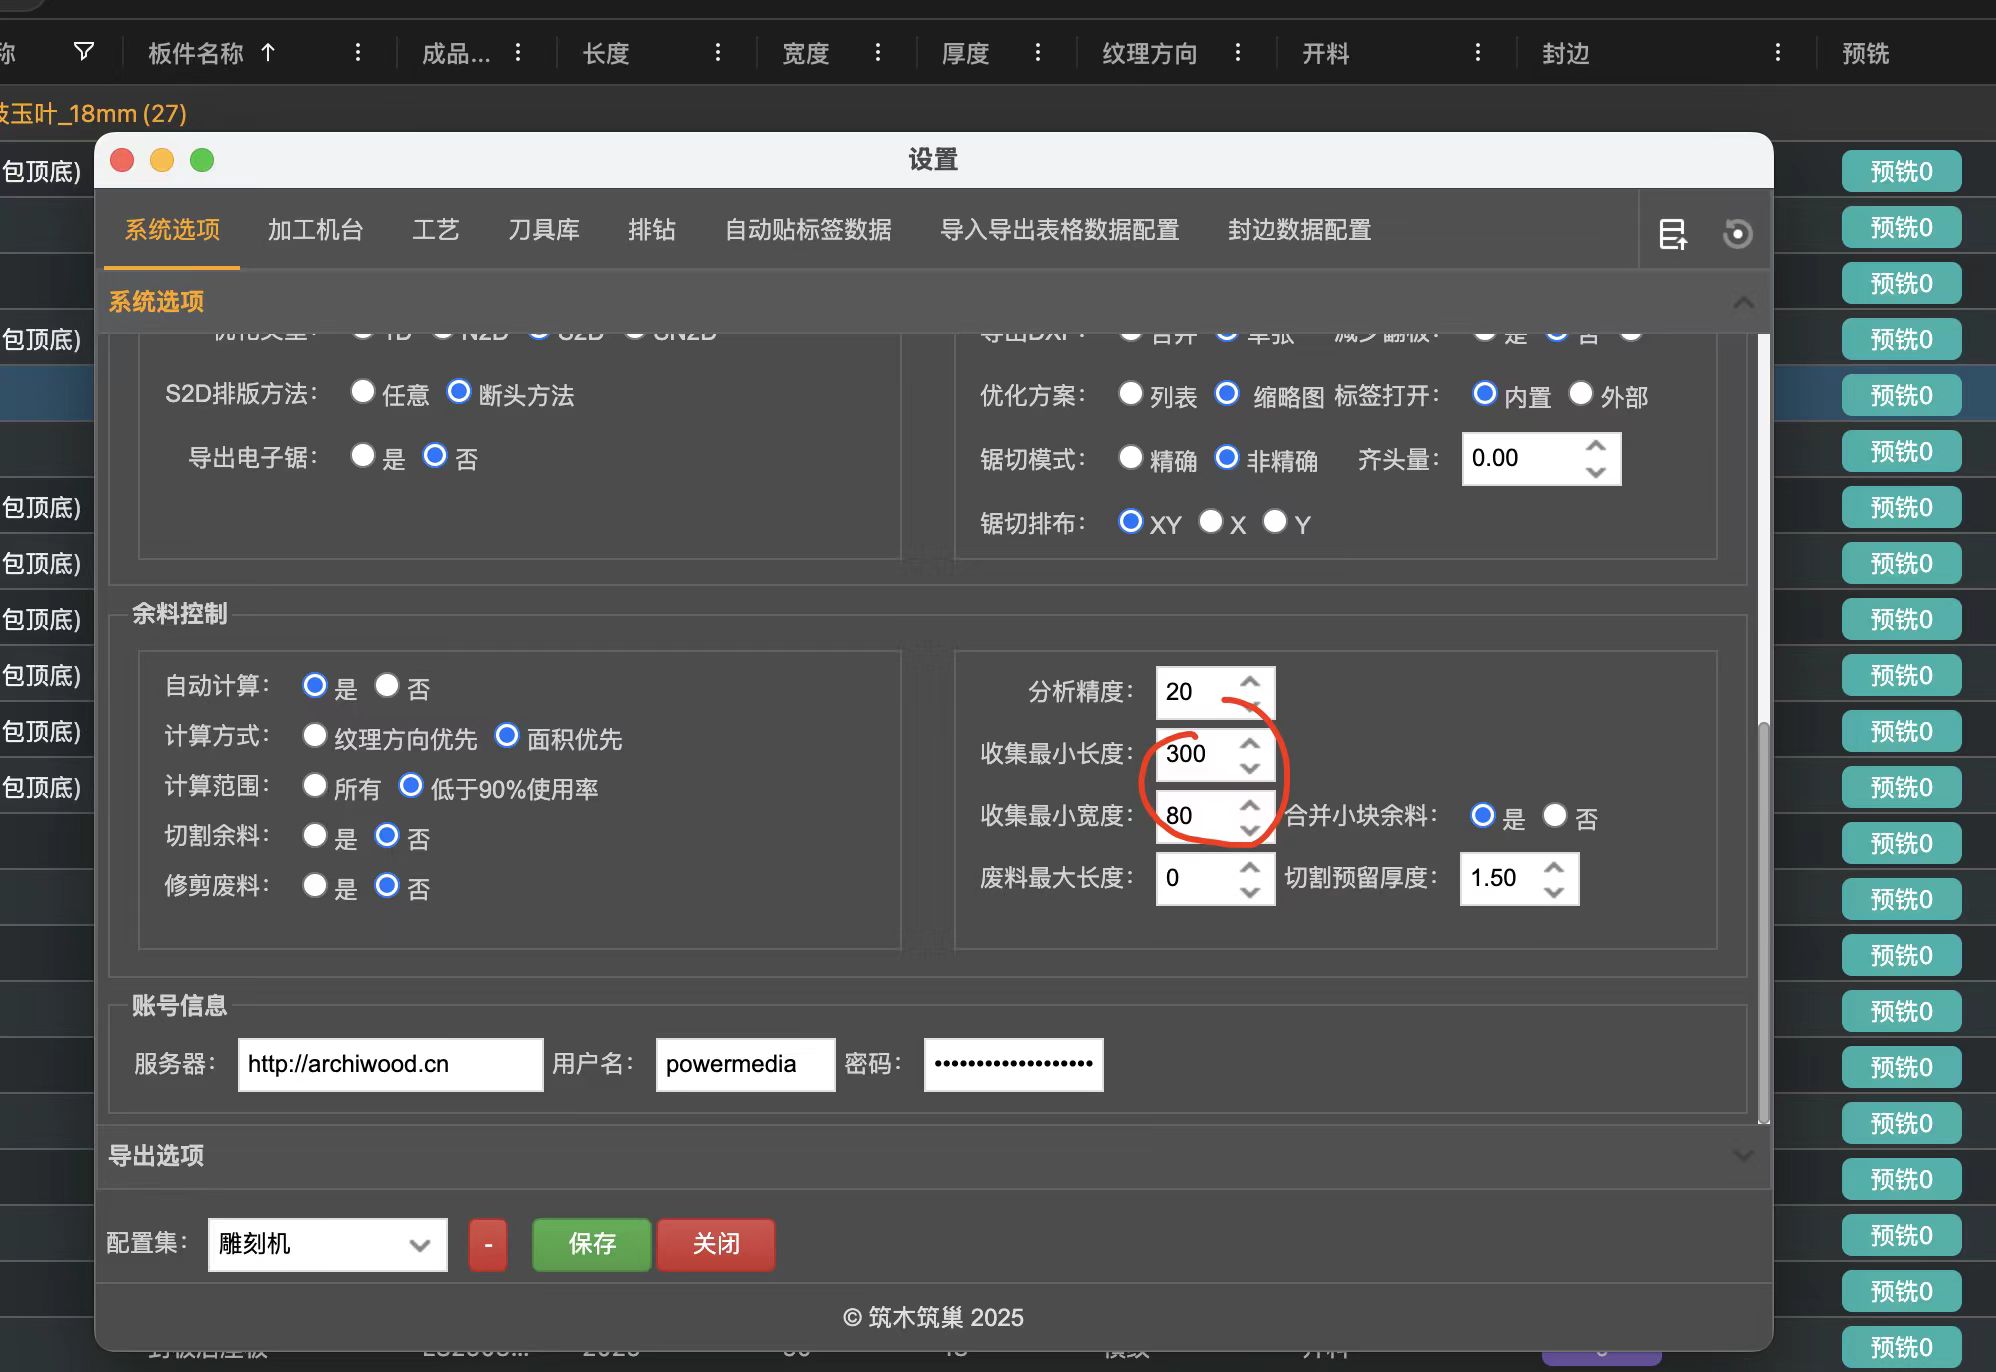Click the up stepper on 分析精度
The image size is (1996, 1372).
coord(1249,679)
